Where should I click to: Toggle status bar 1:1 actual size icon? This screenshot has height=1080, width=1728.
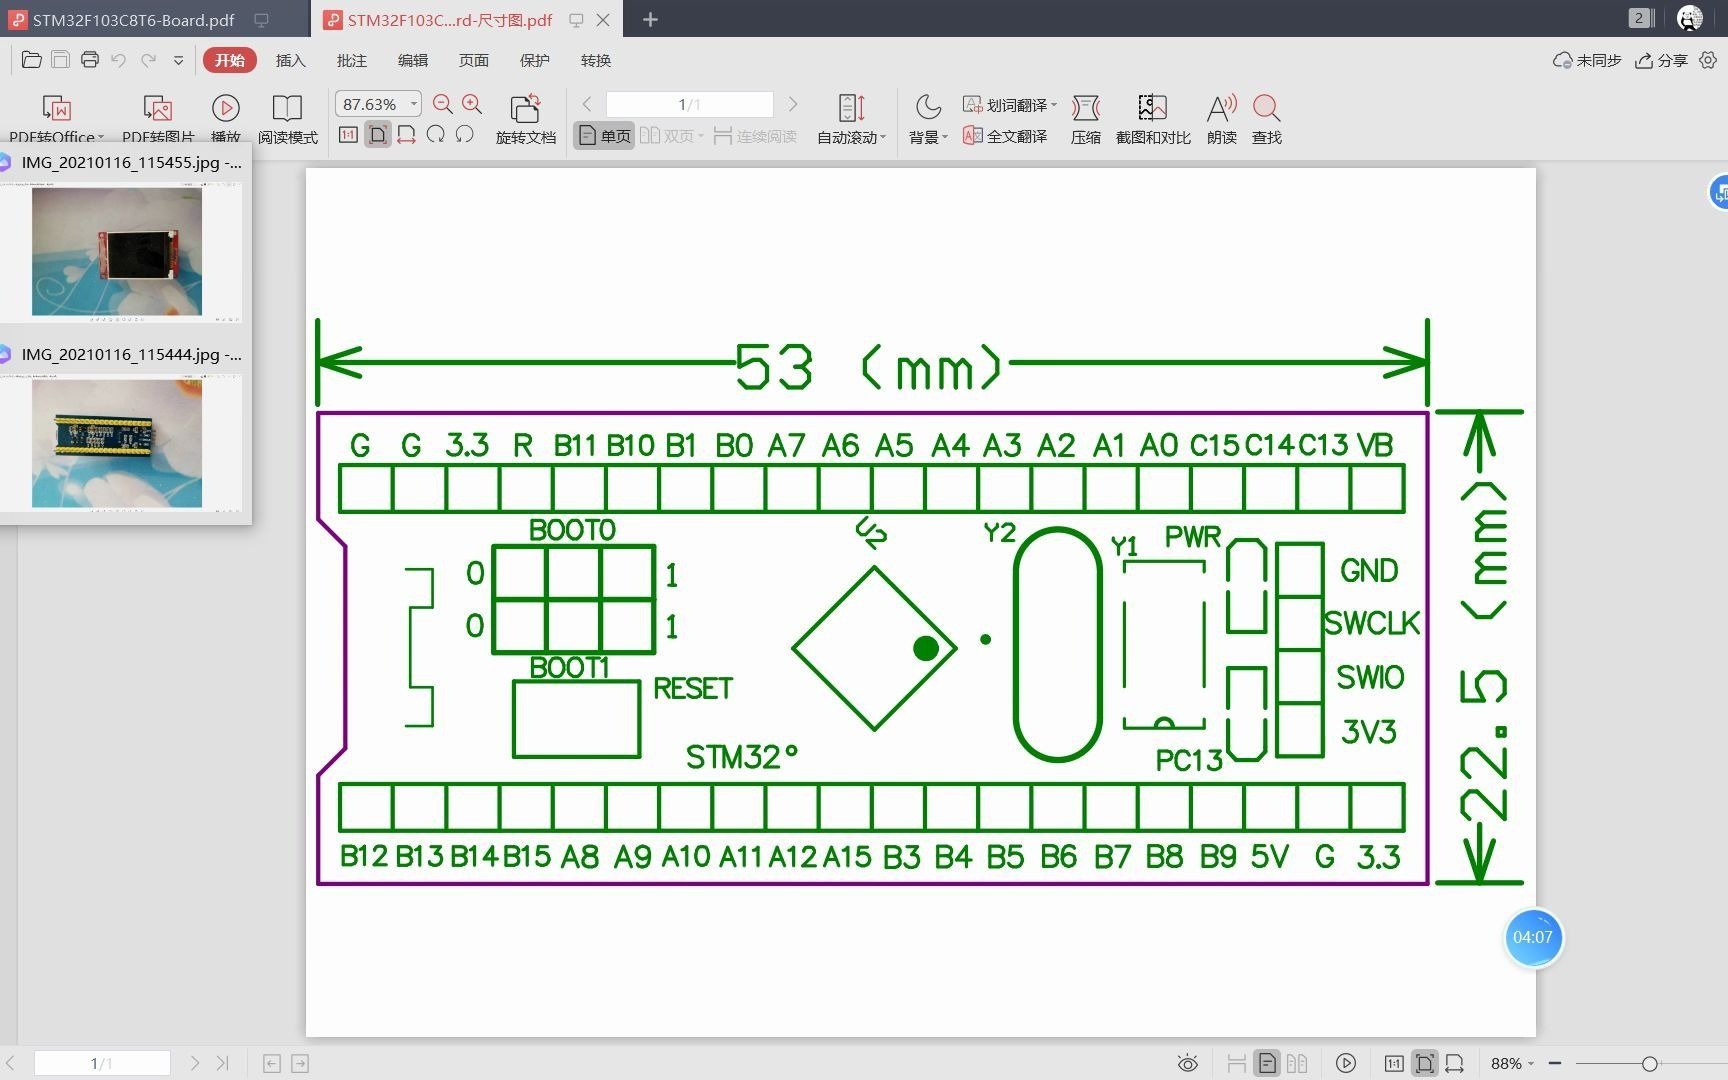[x=1394, y=1063]
